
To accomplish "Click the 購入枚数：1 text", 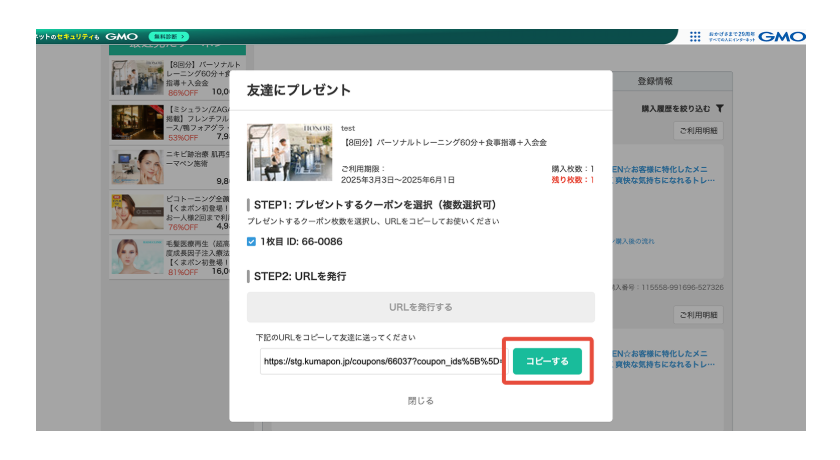I will point(573,169).
